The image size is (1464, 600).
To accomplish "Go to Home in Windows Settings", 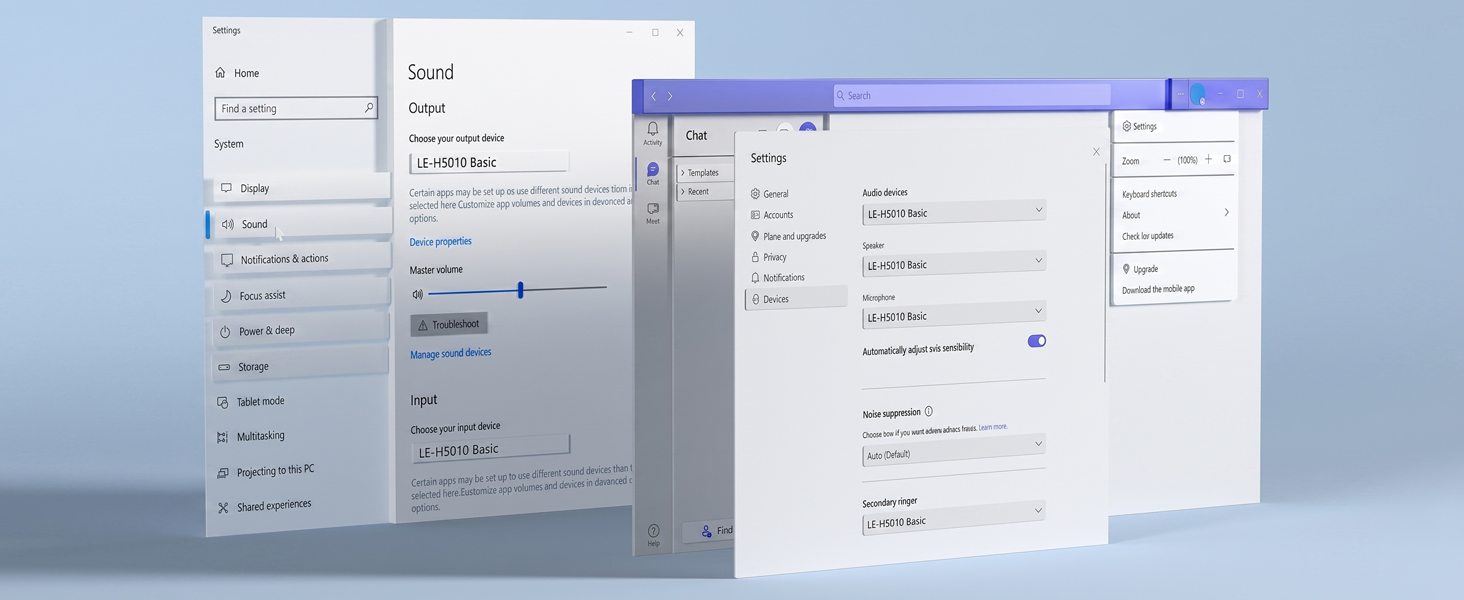I will pyautogui.click(x=238, y=73).
